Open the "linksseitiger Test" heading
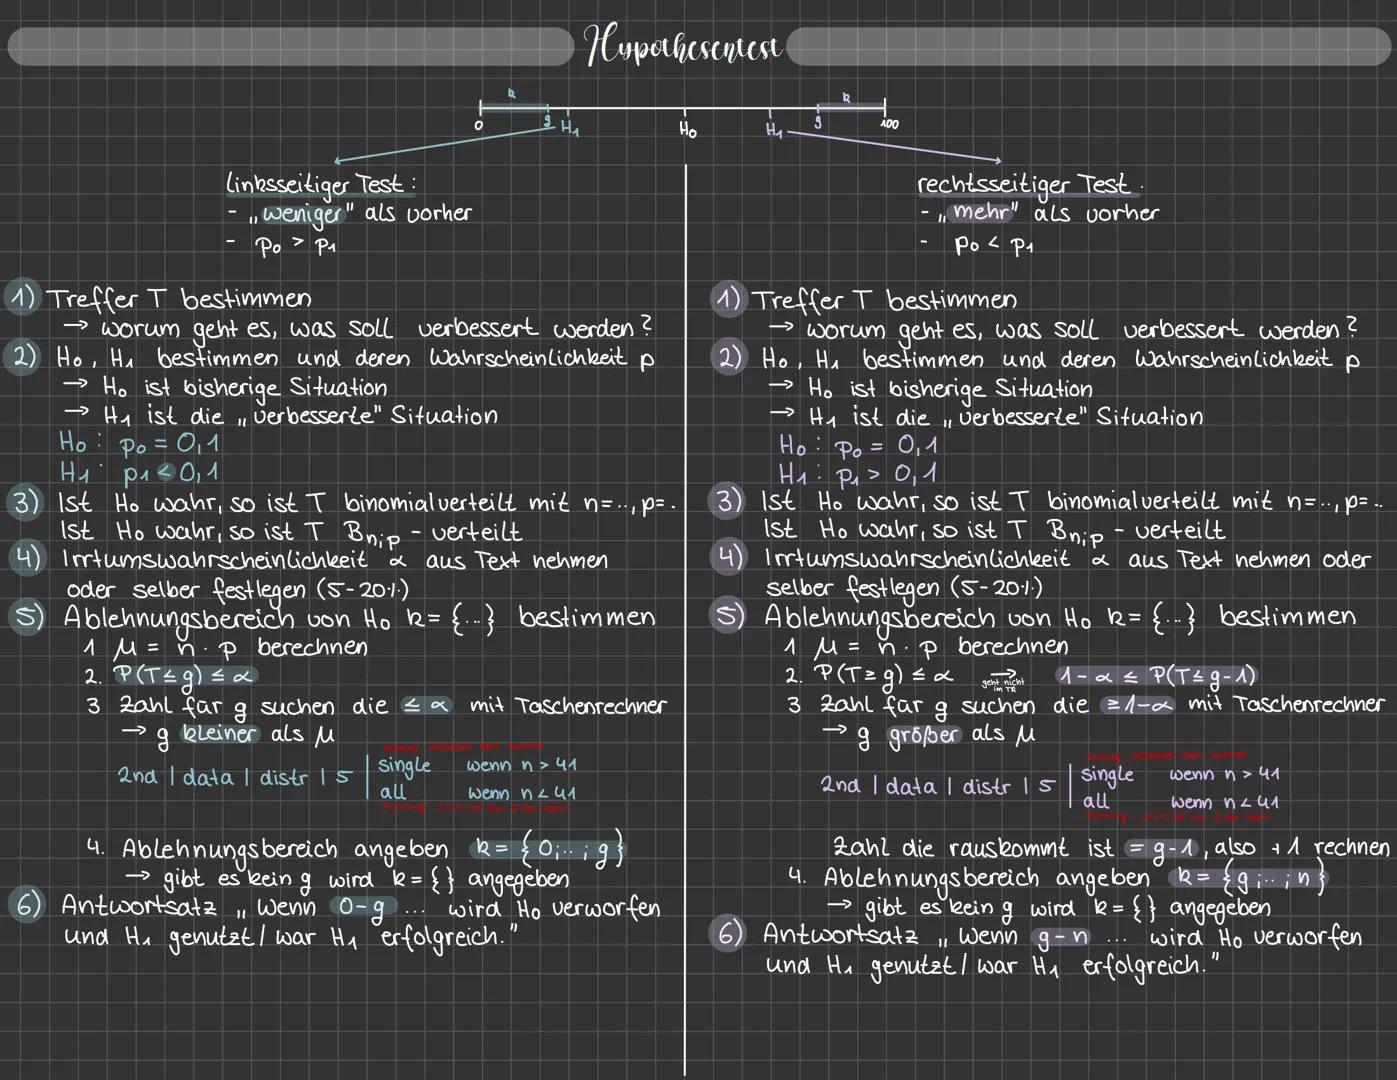This screenshot has height=1080, width=1397. [320, 184]
